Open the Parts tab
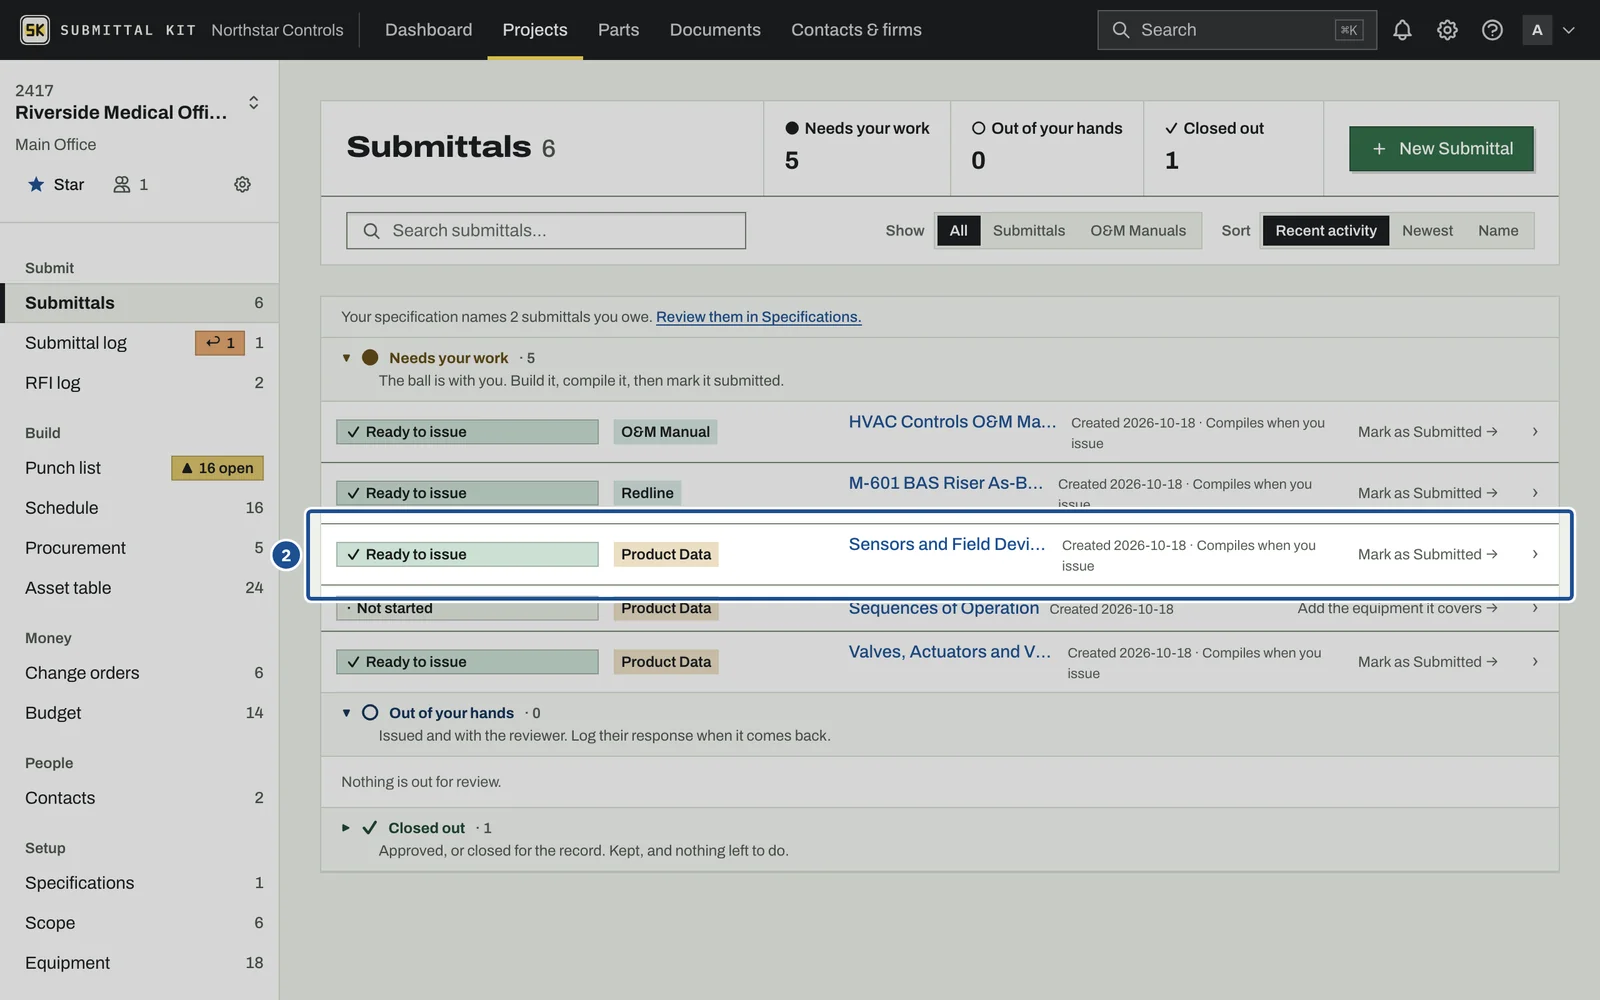1600x1000 pixels. pyautogui.click(x=618, y=30)
